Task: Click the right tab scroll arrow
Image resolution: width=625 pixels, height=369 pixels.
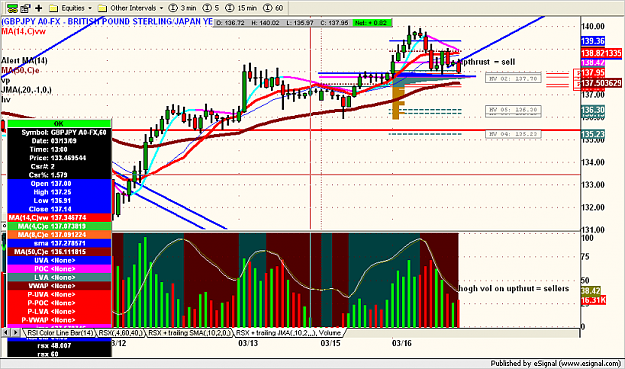Action: coord(15,332)
